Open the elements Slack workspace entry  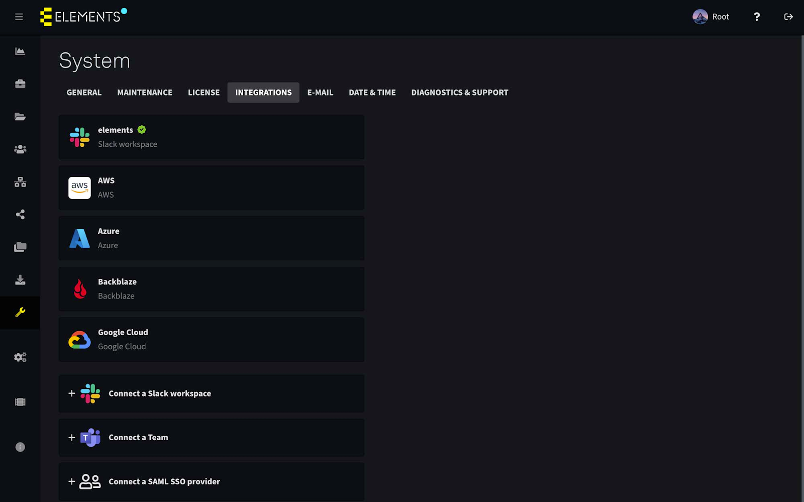click(211, 137)
